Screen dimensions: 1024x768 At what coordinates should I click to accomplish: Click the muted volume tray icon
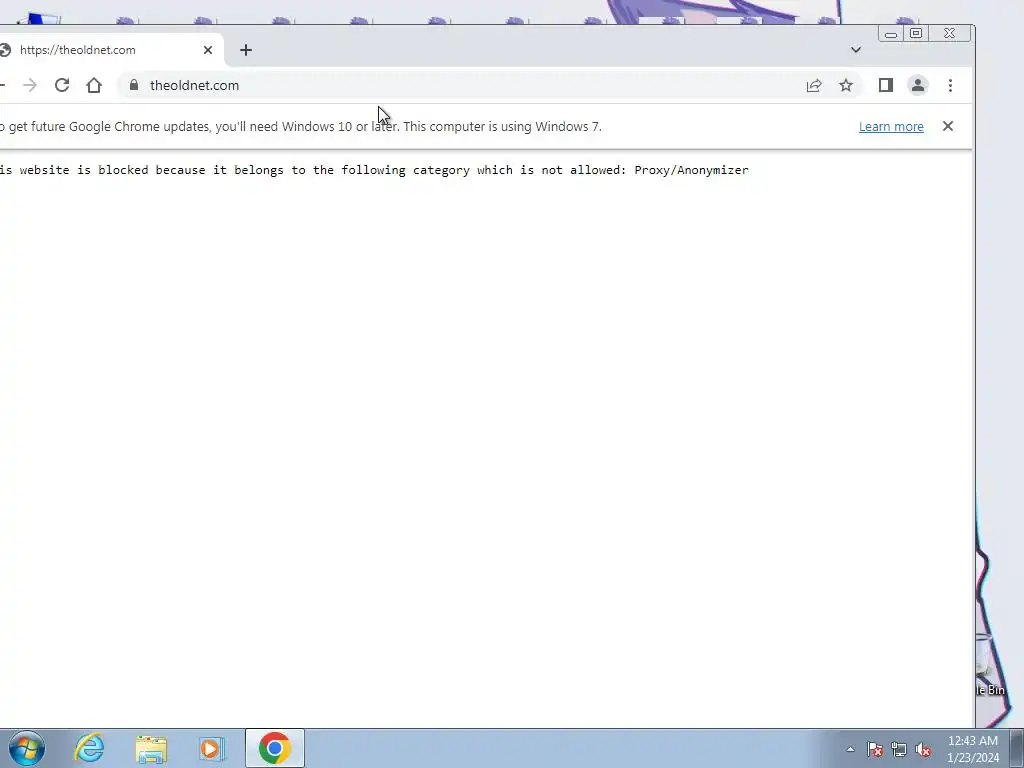923,749
